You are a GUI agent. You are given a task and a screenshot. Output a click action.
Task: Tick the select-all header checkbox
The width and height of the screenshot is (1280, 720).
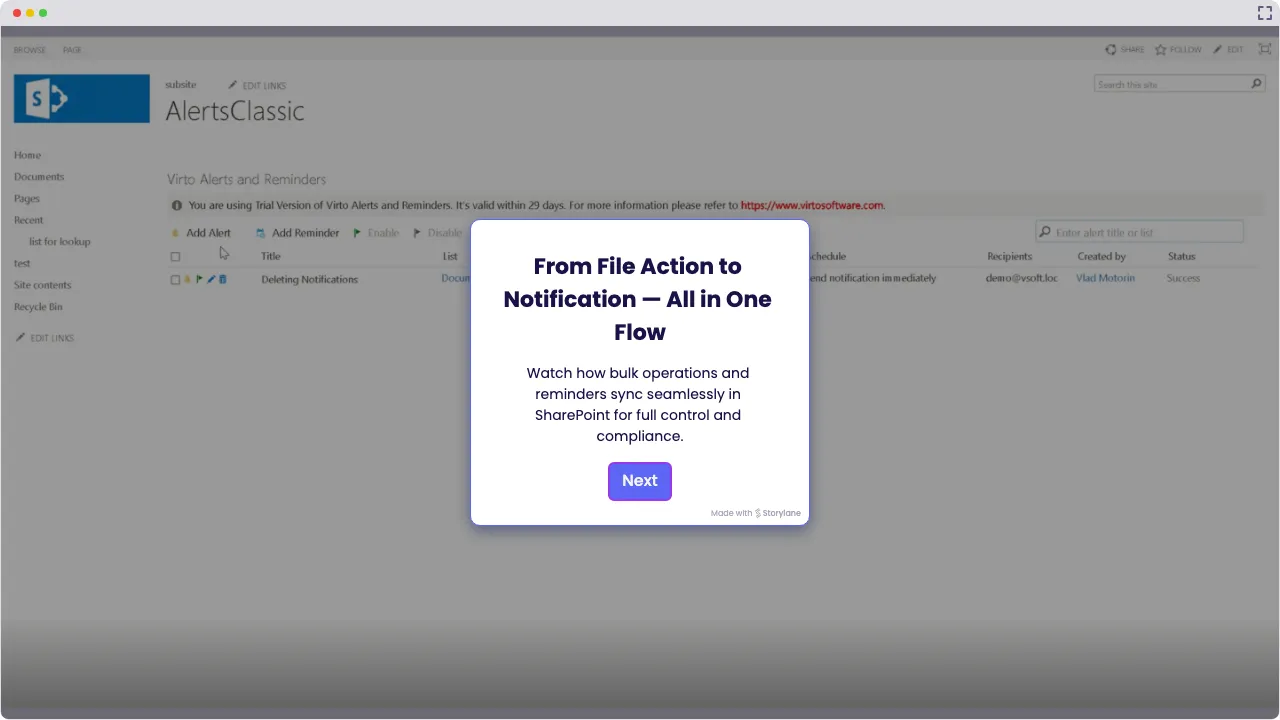[175, 257]
